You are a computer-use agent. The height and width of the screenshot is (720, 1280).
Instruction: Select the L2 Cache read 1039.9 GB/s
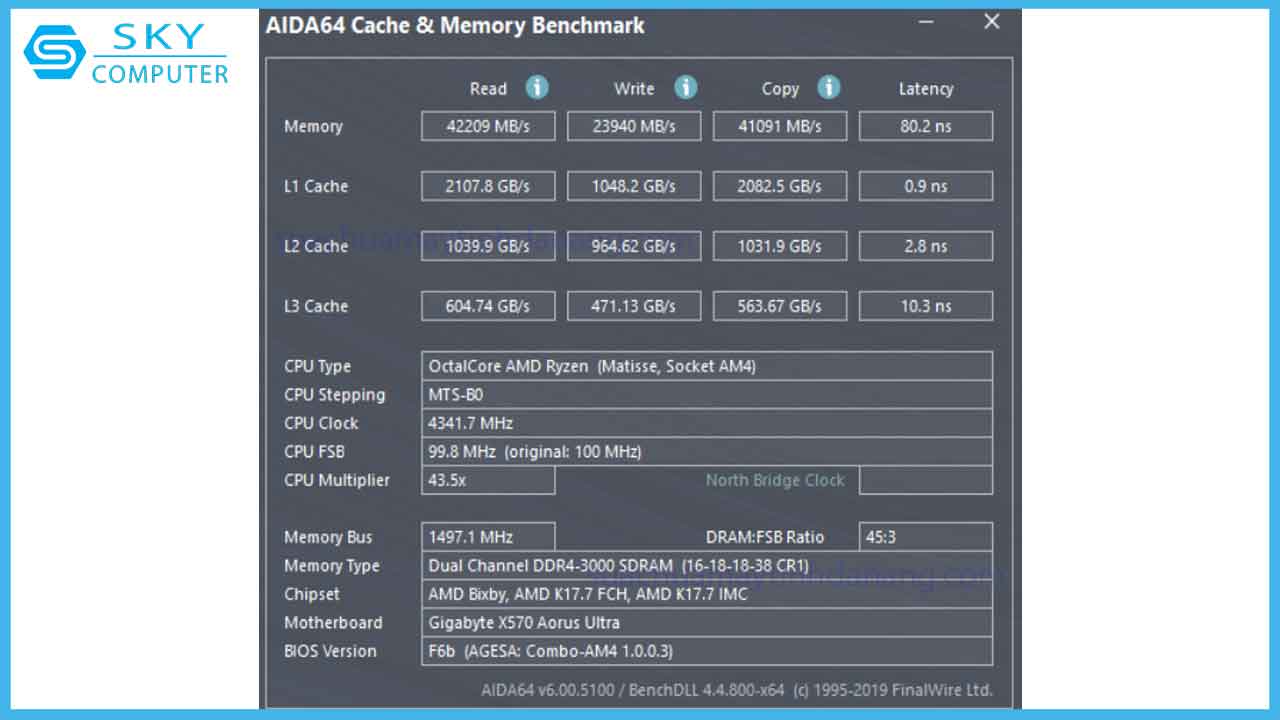tap(488, 246)
